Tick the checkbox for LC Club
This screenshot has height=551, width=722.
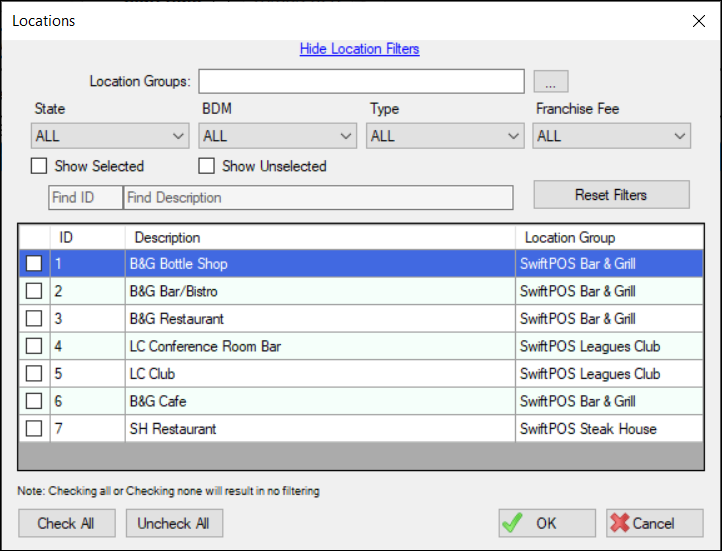(x=34, y=374)
